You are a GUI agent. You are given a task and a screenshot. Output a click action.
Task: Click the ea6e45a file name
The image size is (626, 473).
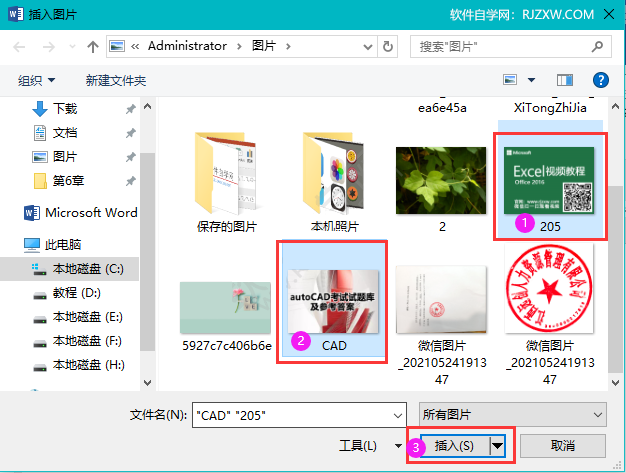[442, 108]
